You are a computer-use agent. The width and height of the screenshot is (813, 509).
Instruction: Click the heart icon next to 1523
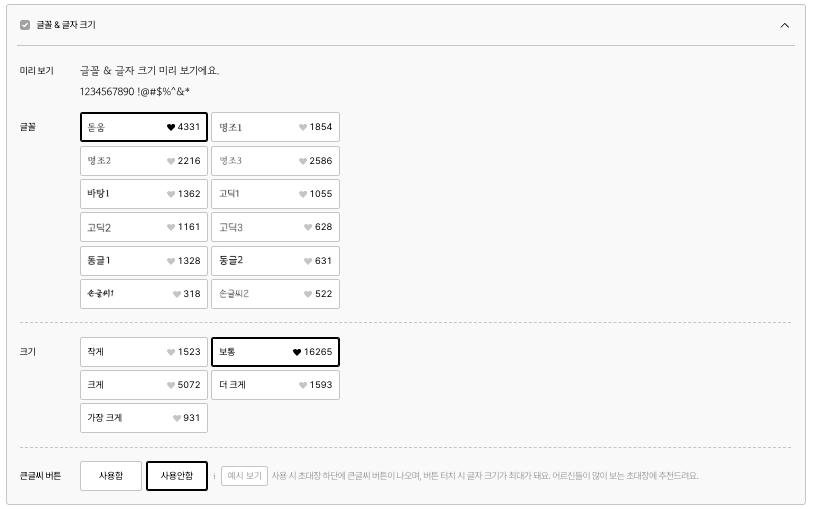[x=171, y=352]
